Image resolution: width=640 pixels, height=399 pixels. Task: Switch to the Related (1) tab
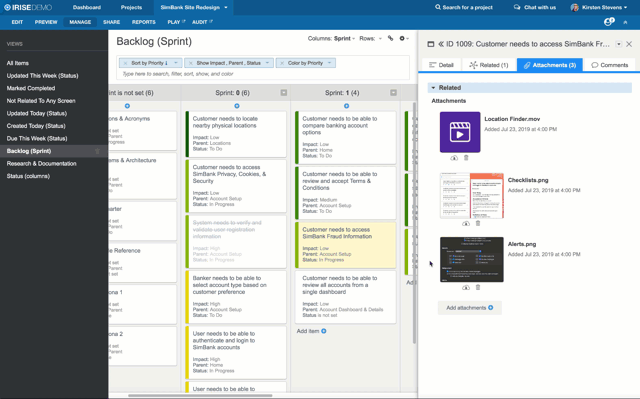[x=489, y=65]
